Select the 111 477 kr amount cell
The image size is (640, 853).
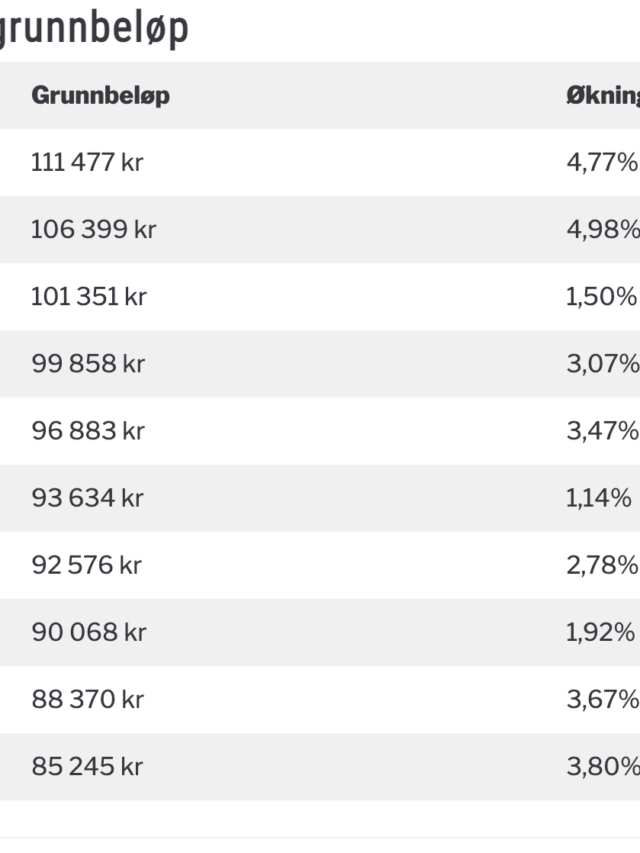point(87,163)
